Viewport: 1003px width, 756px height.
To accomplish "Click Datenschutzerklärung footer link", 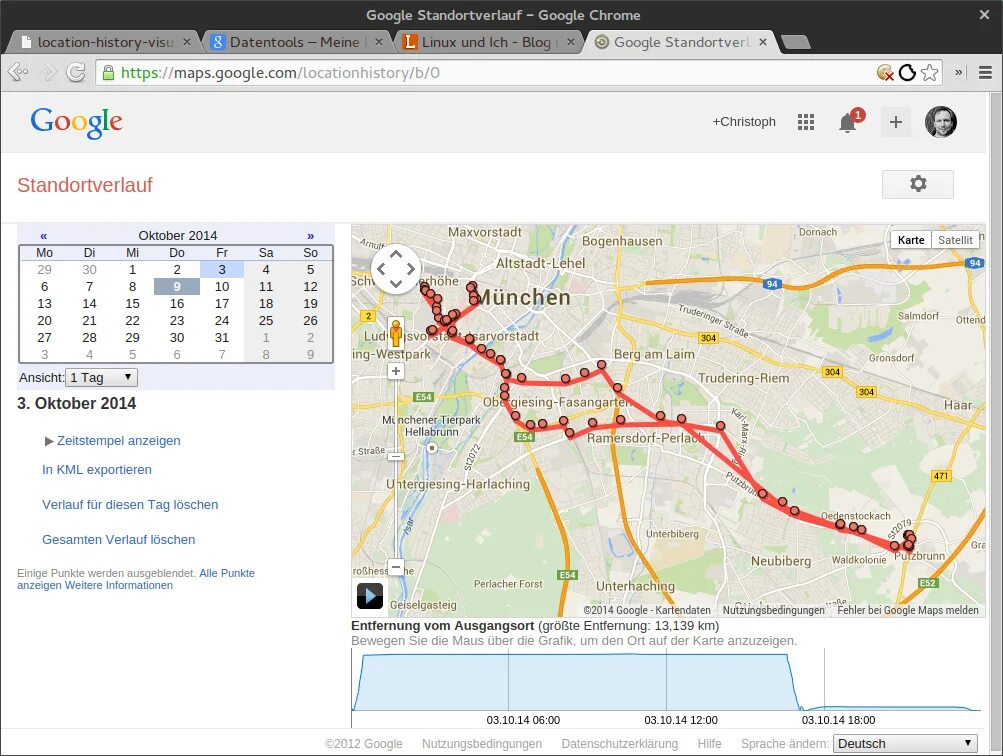I will 619,744.
